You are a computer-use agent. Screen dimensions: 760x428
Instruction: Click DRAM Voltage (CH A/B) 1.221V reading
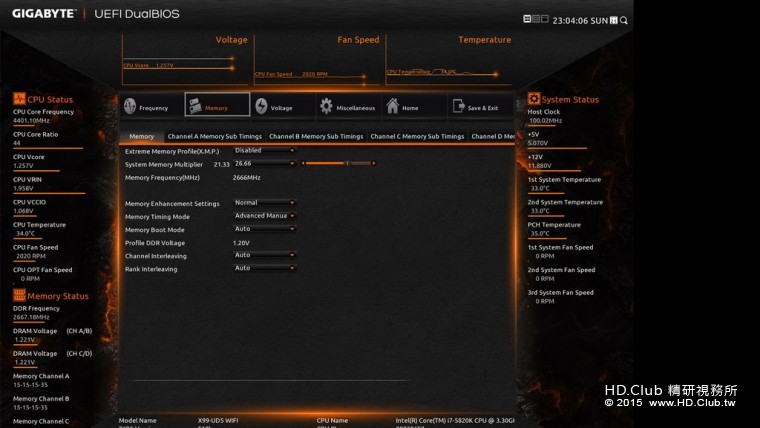coord(25,340)
